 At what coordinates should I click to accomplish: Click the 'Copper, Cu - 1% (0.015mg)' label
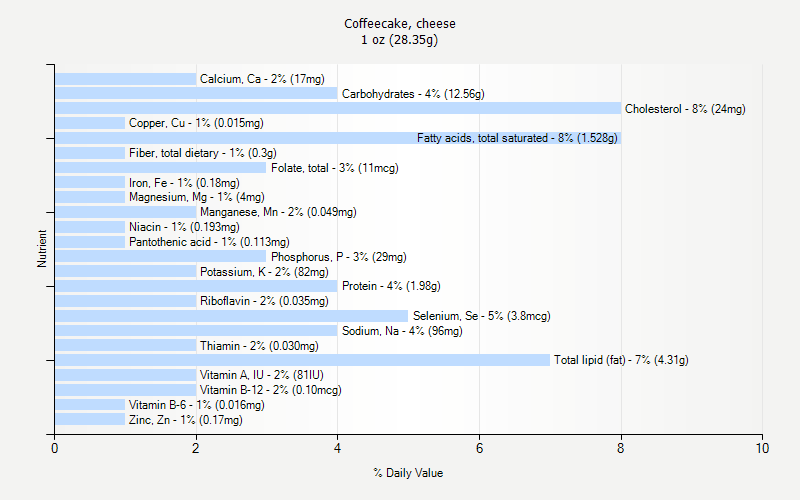[196, 123]
